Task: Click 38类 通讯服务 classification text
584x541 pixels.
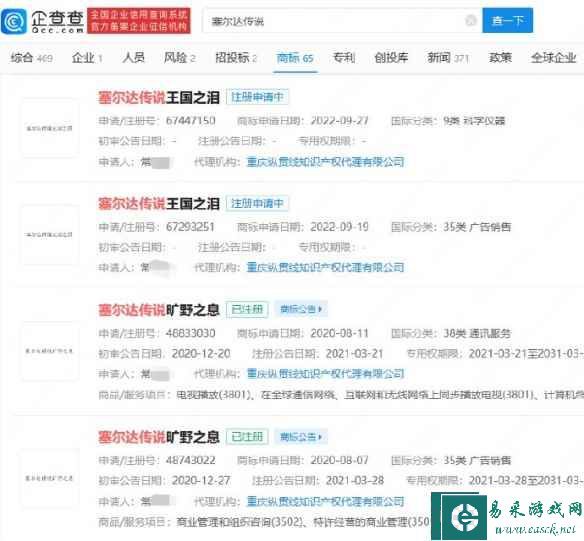Action: point(477,333)
